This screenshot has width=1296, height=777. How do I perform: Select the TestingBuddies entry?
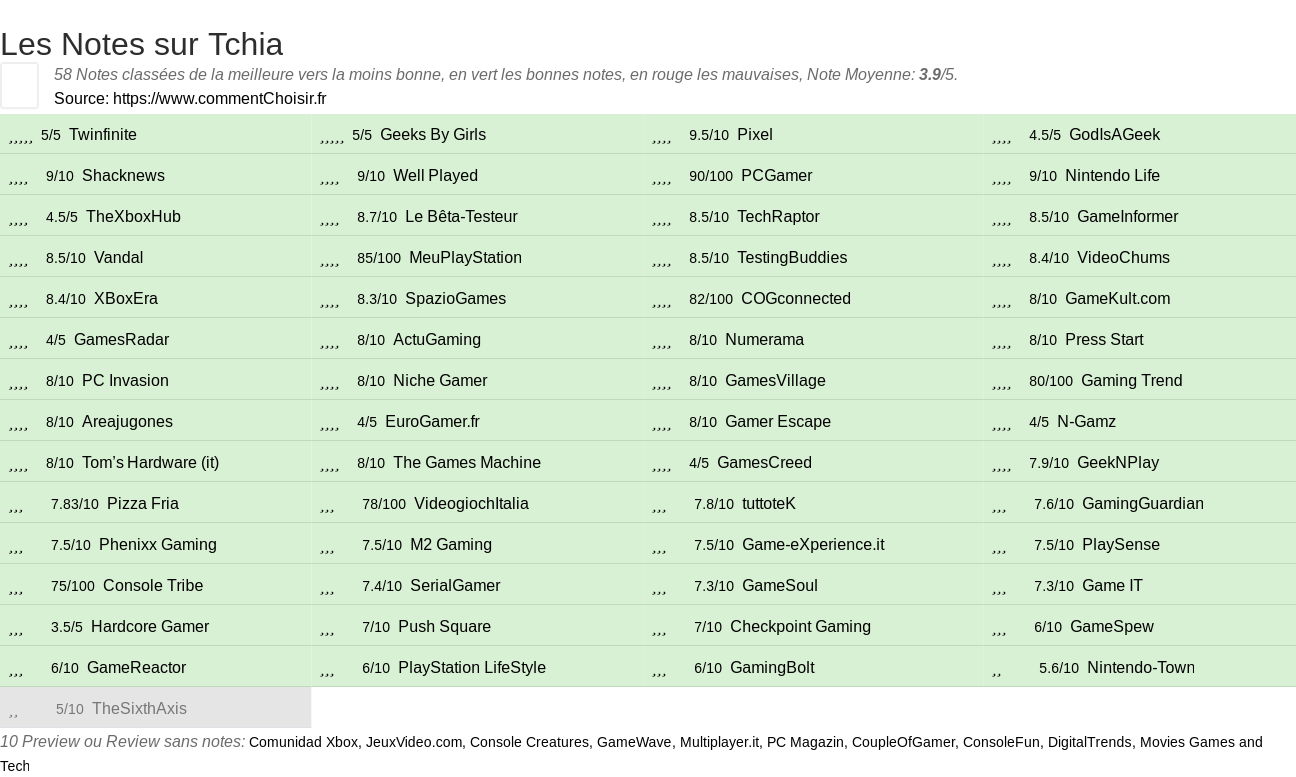(792, 257)
